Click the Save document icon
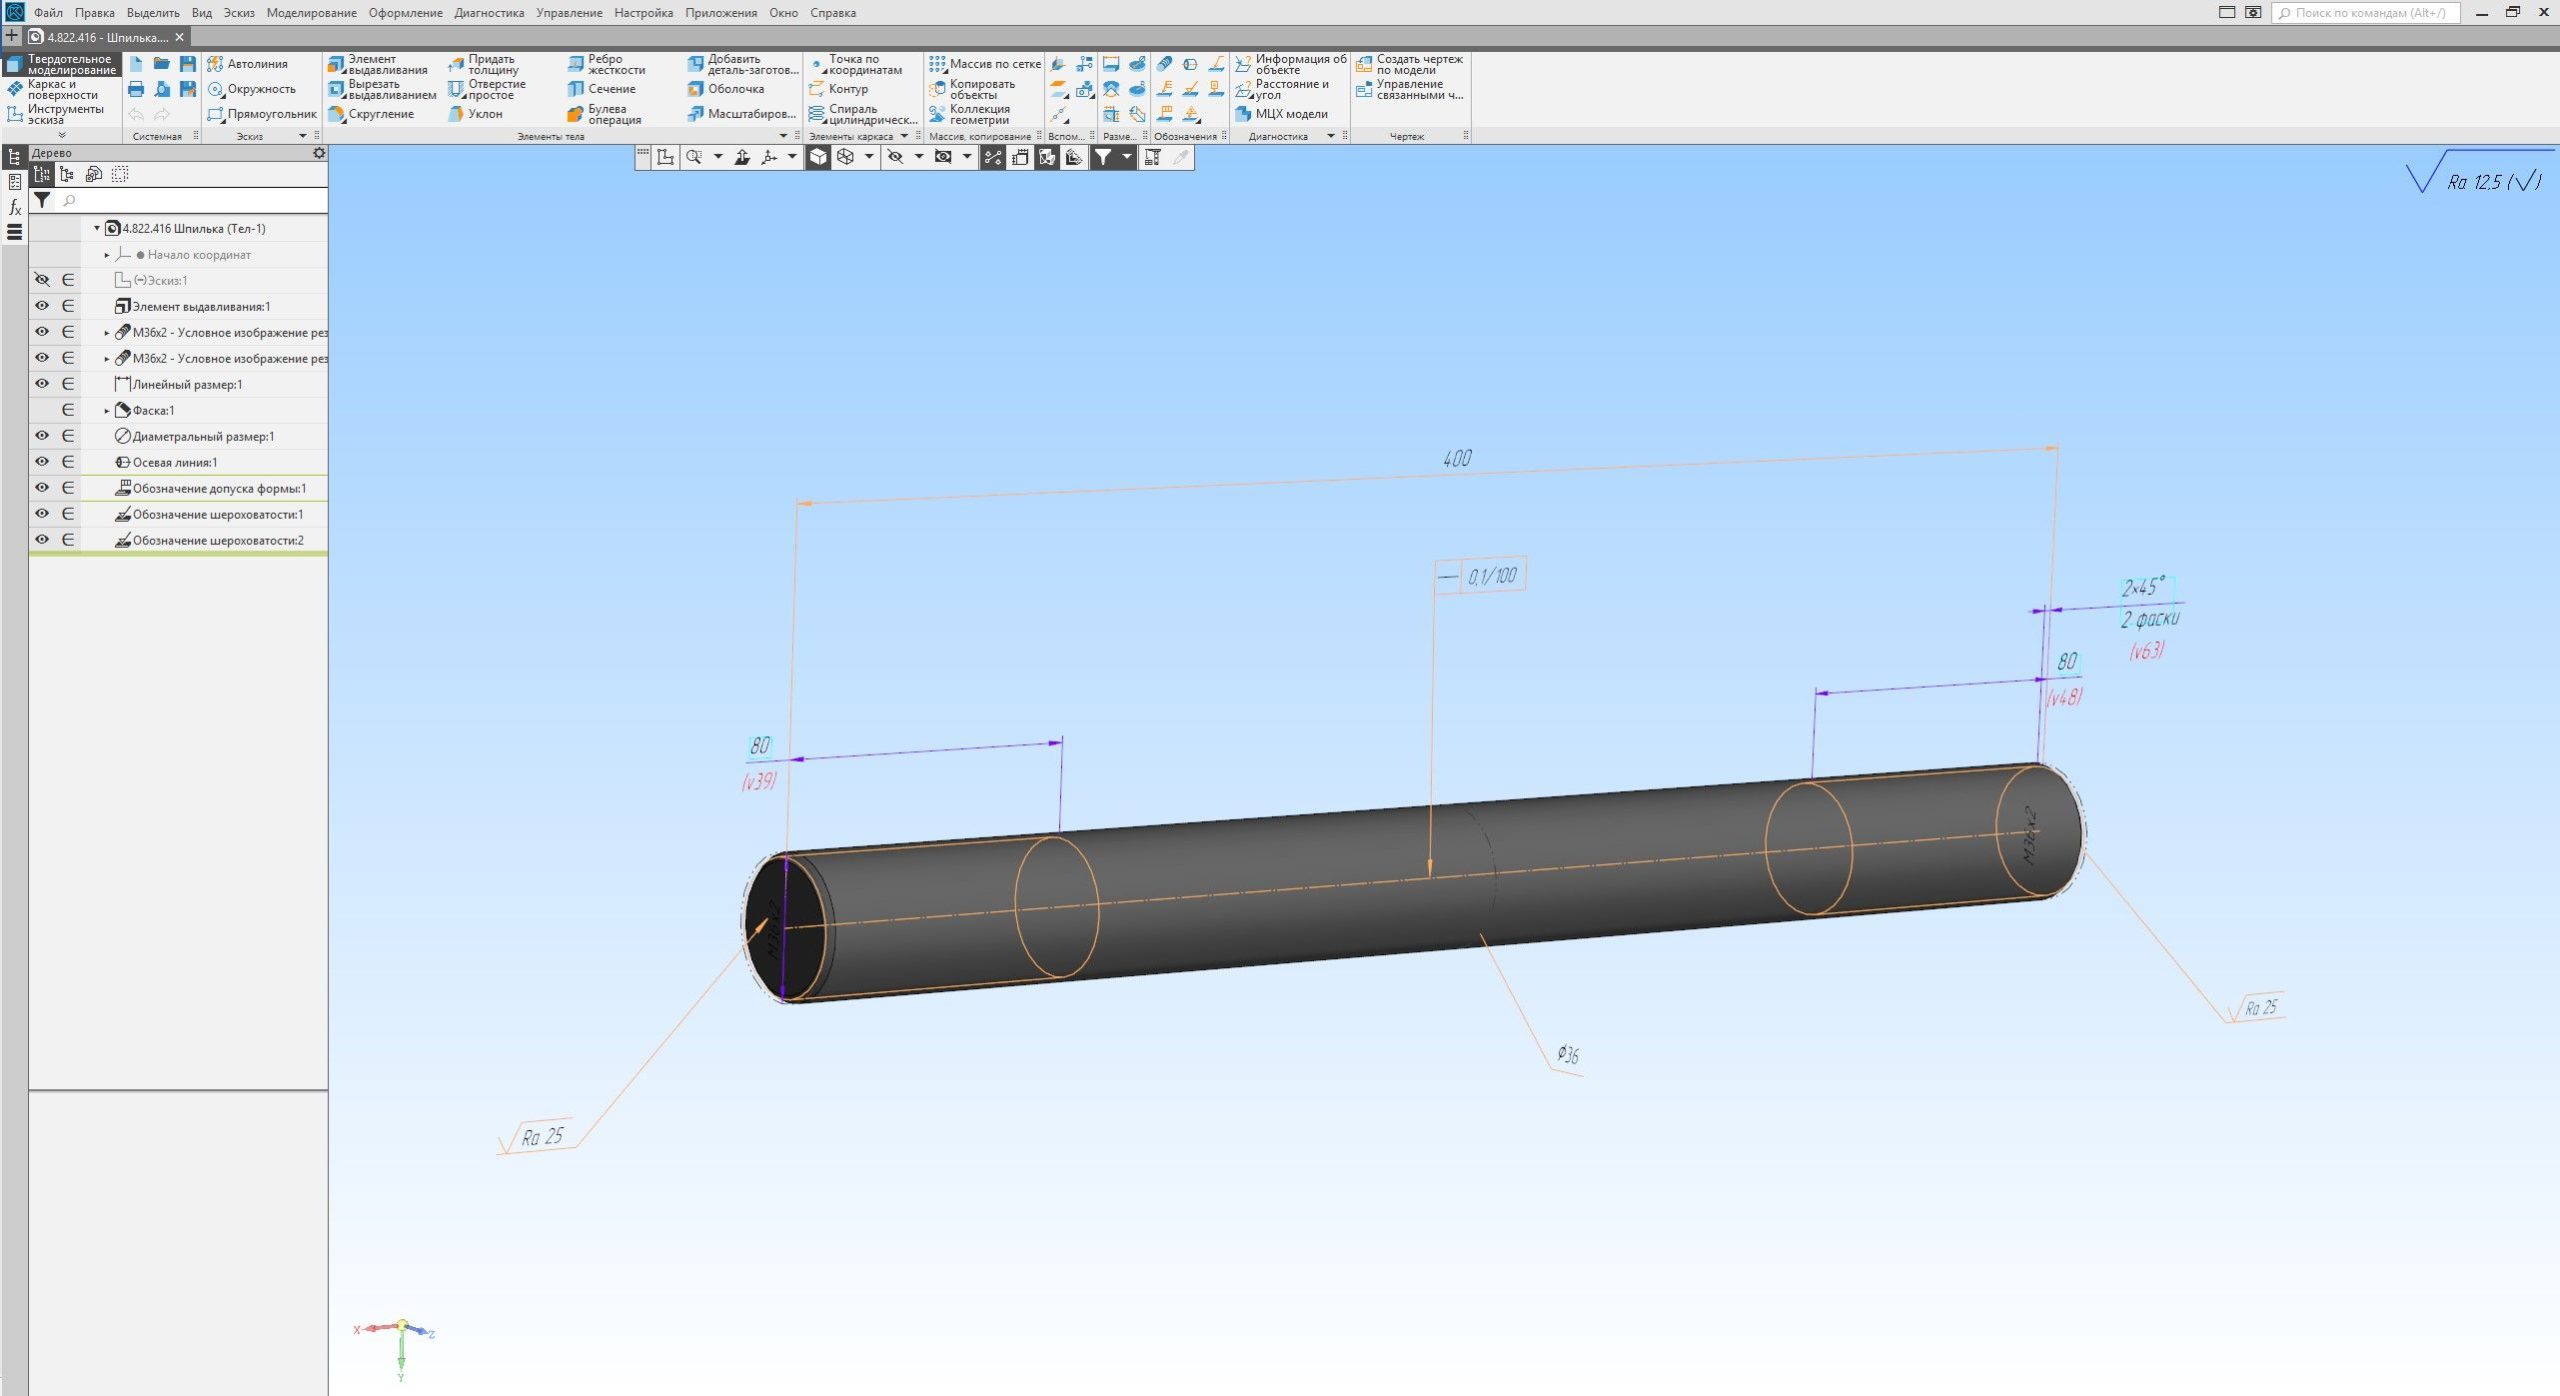This screenshot has width=2560, height=1396. [x=187, y=64]
